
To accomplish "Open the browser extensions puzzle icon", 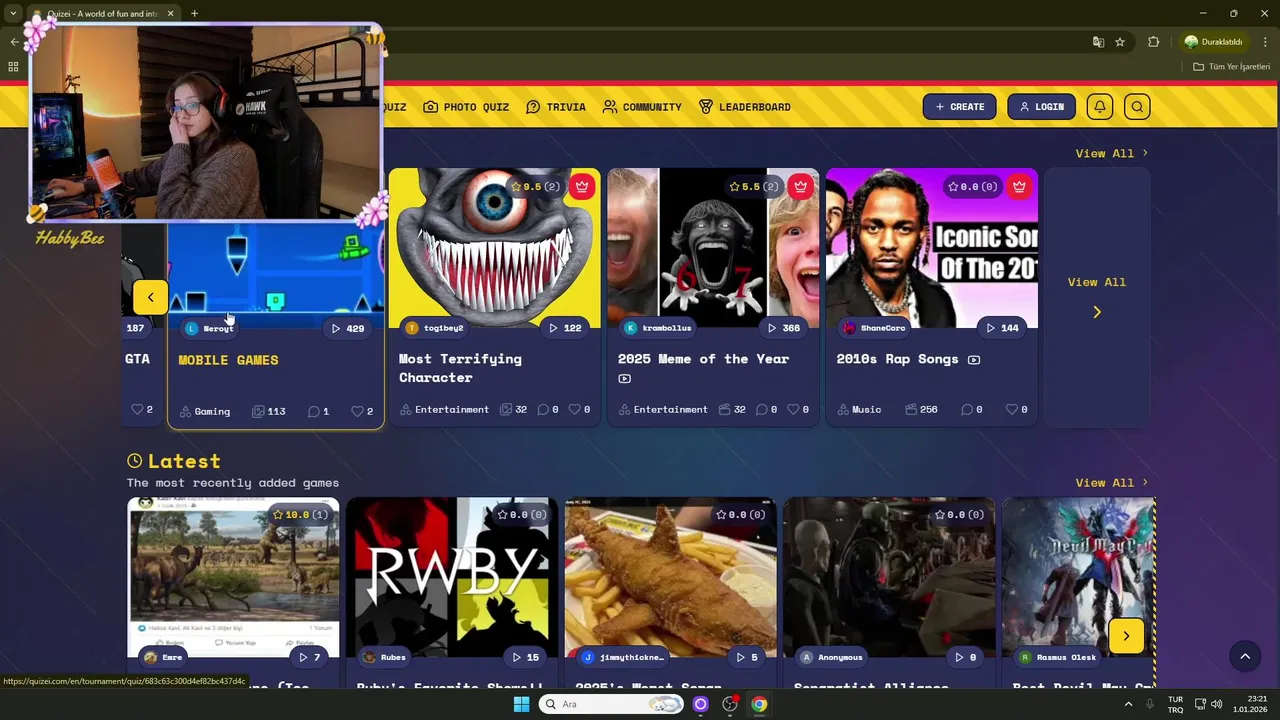I will [x=1153, y=42].
